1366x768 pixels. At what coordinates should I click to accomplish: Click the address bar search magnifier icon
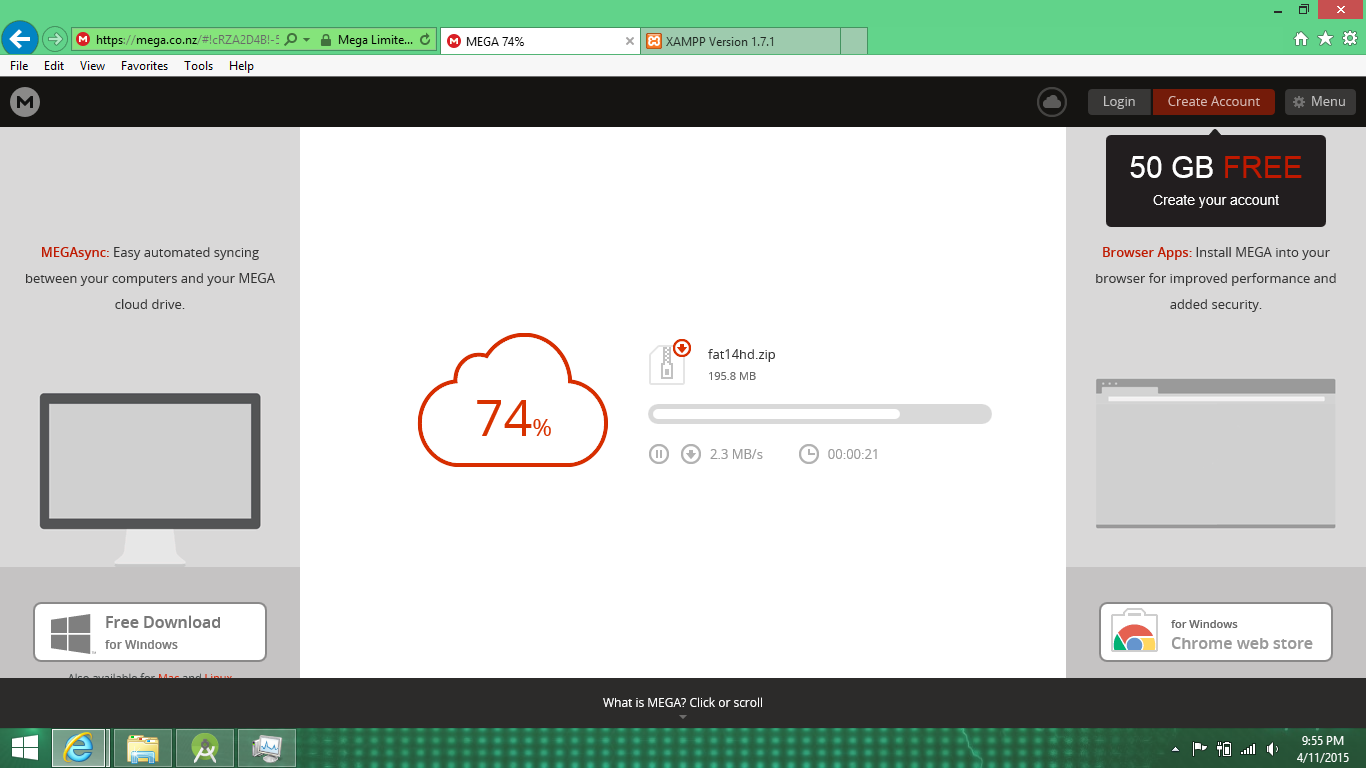coord(291,40)
